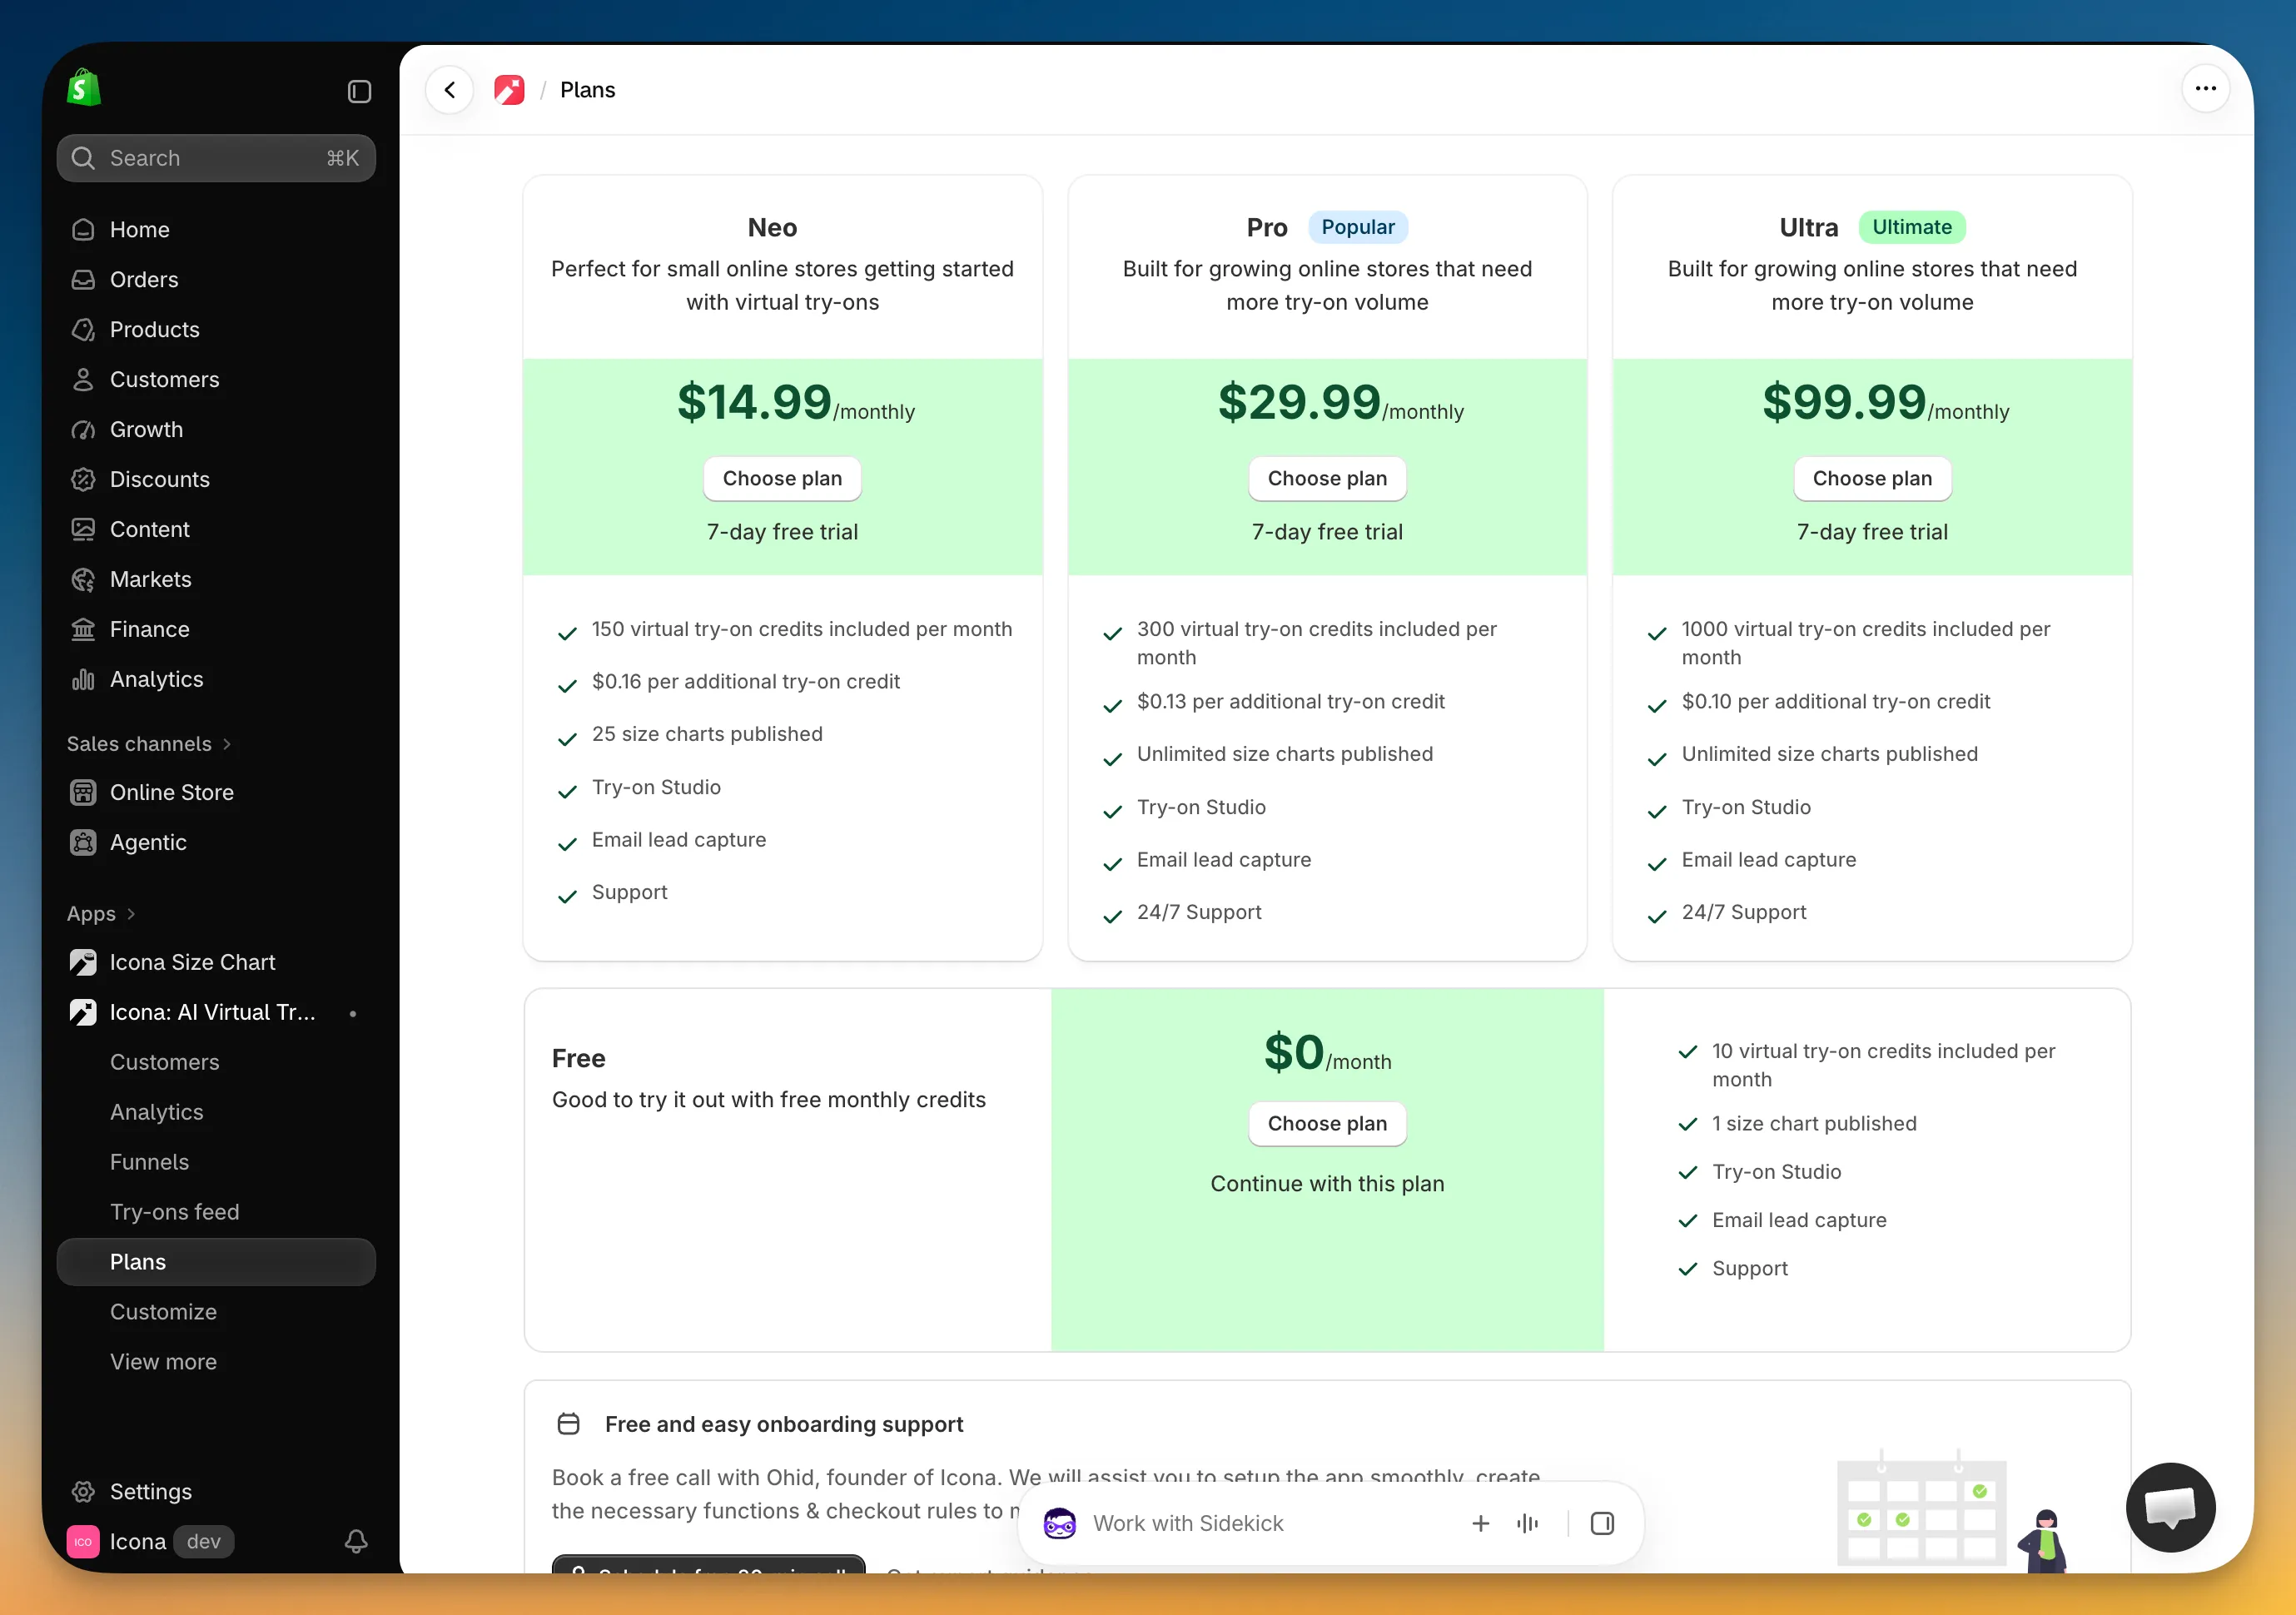Open Finance section

tap(216, 629)
